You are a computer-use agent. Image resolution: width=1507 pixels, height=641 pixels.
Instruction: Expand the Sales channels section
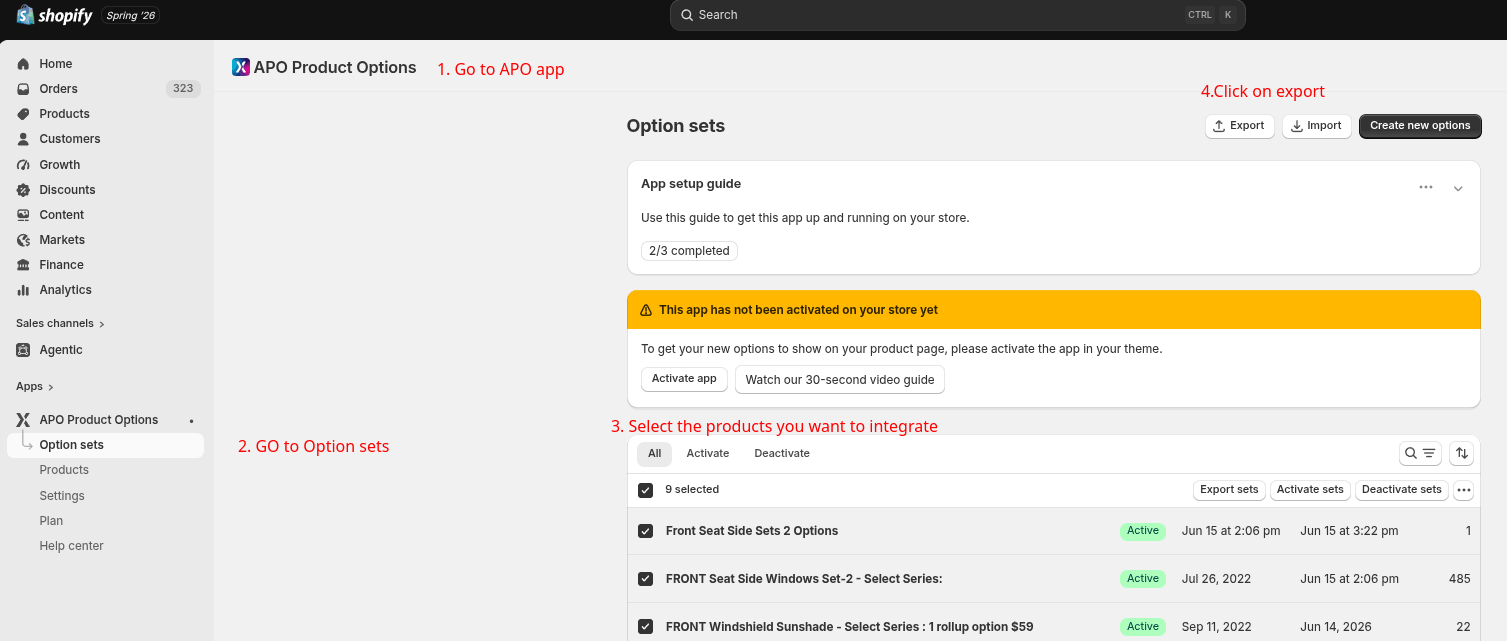[61, 324]
